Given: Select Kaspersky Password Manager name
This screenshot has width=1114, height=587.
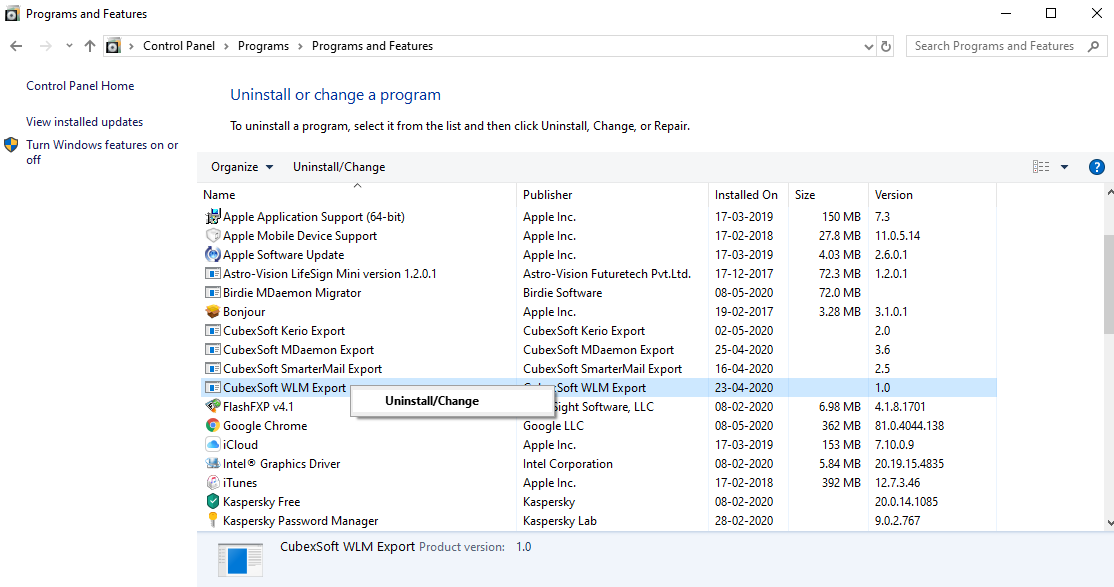Looking at the screenshot, I should pos(301,520).
